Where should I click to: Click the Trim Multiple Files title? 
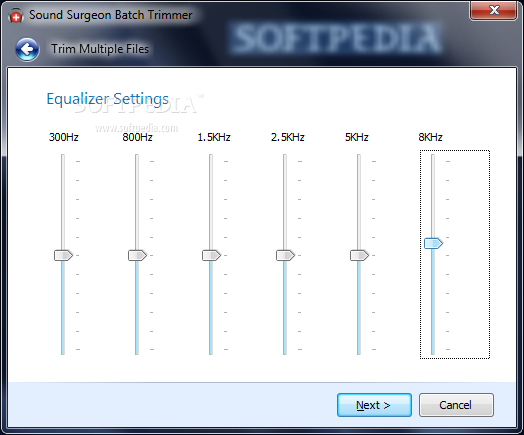click(100, 49)
